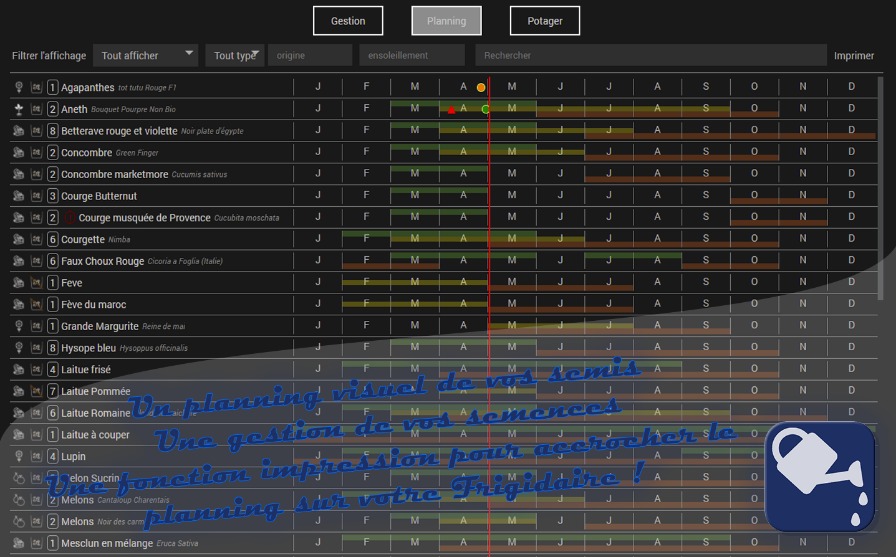896x557 pixels.
Task: Click the watering can logo icon
Action: (820, 477)
